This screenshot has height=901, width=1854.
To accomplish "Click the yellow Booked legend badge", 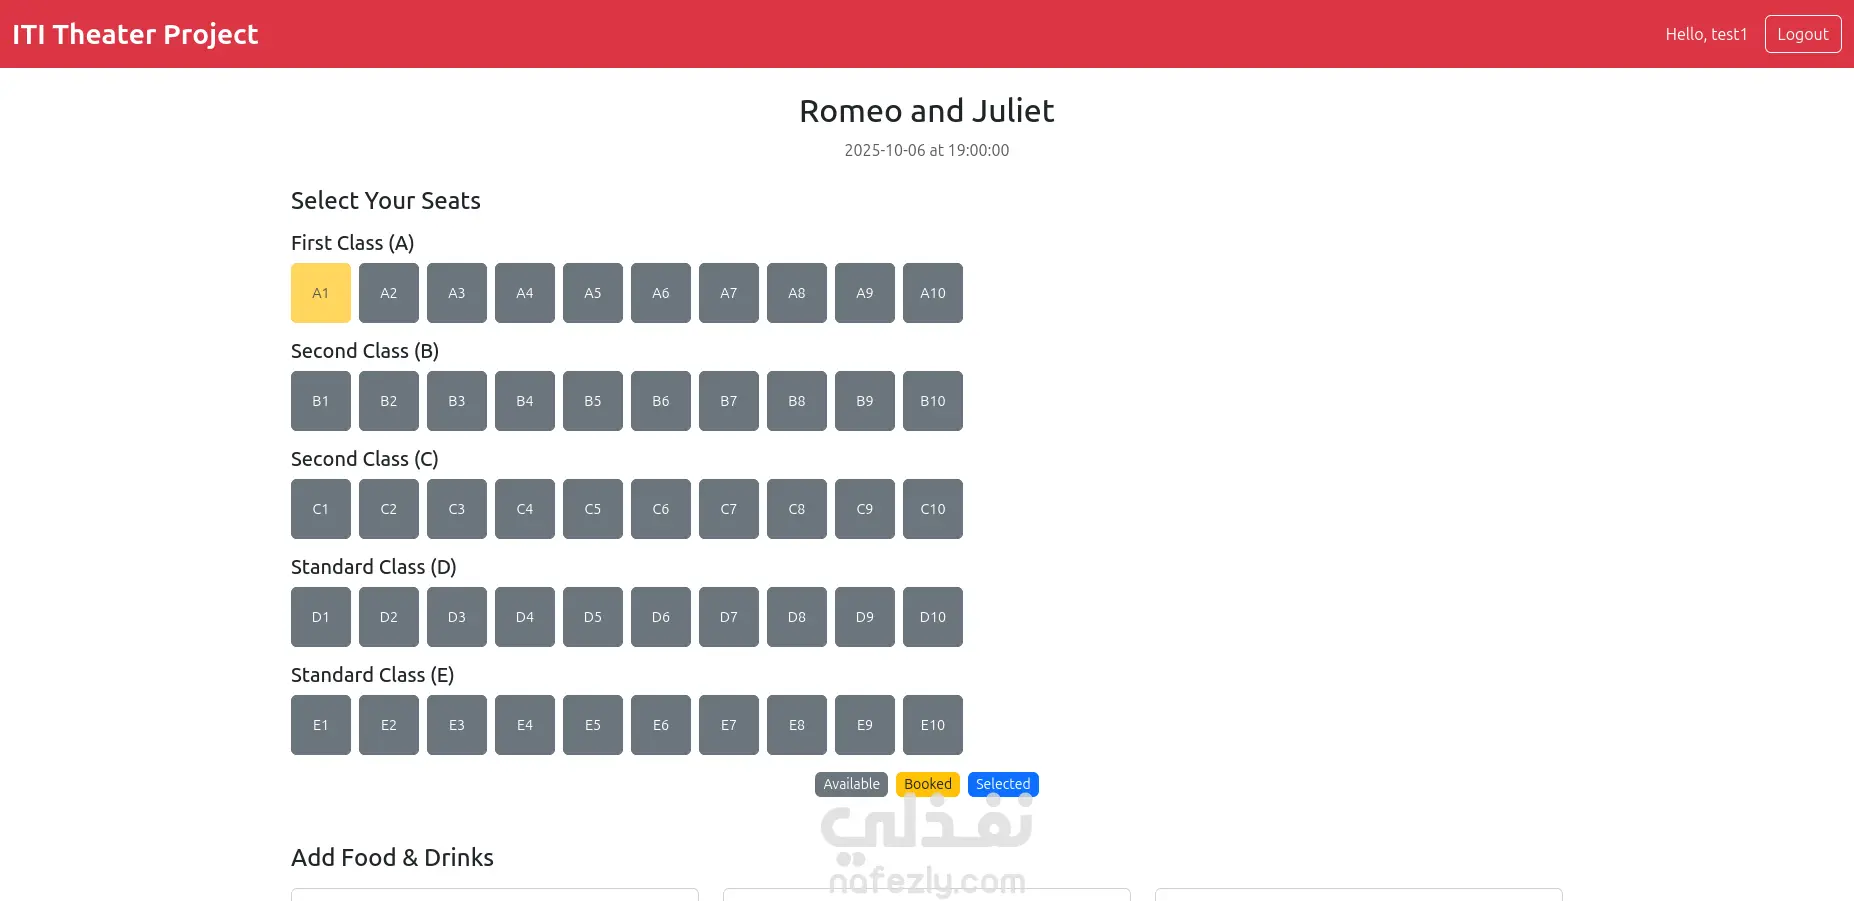I will pyautogui.click(x=928, y=784).
